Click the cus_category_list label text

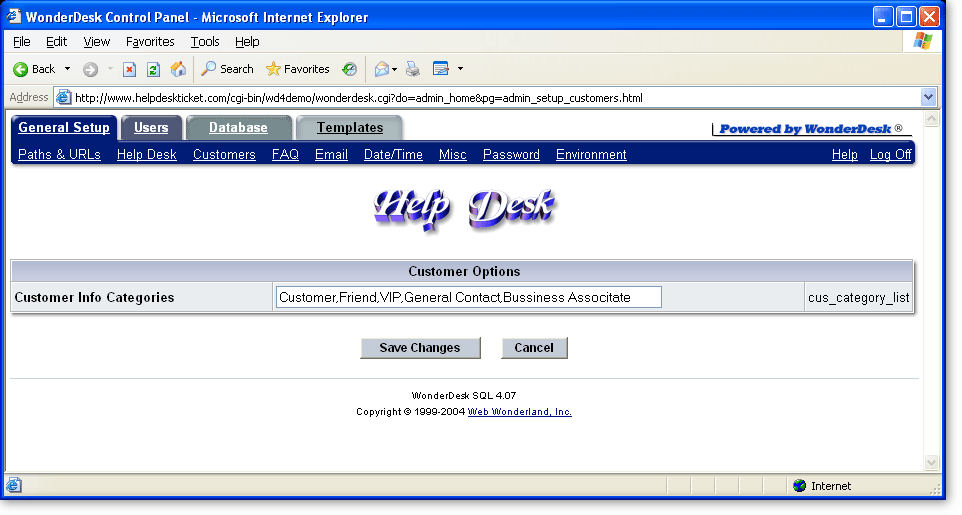tap(858, 298)
